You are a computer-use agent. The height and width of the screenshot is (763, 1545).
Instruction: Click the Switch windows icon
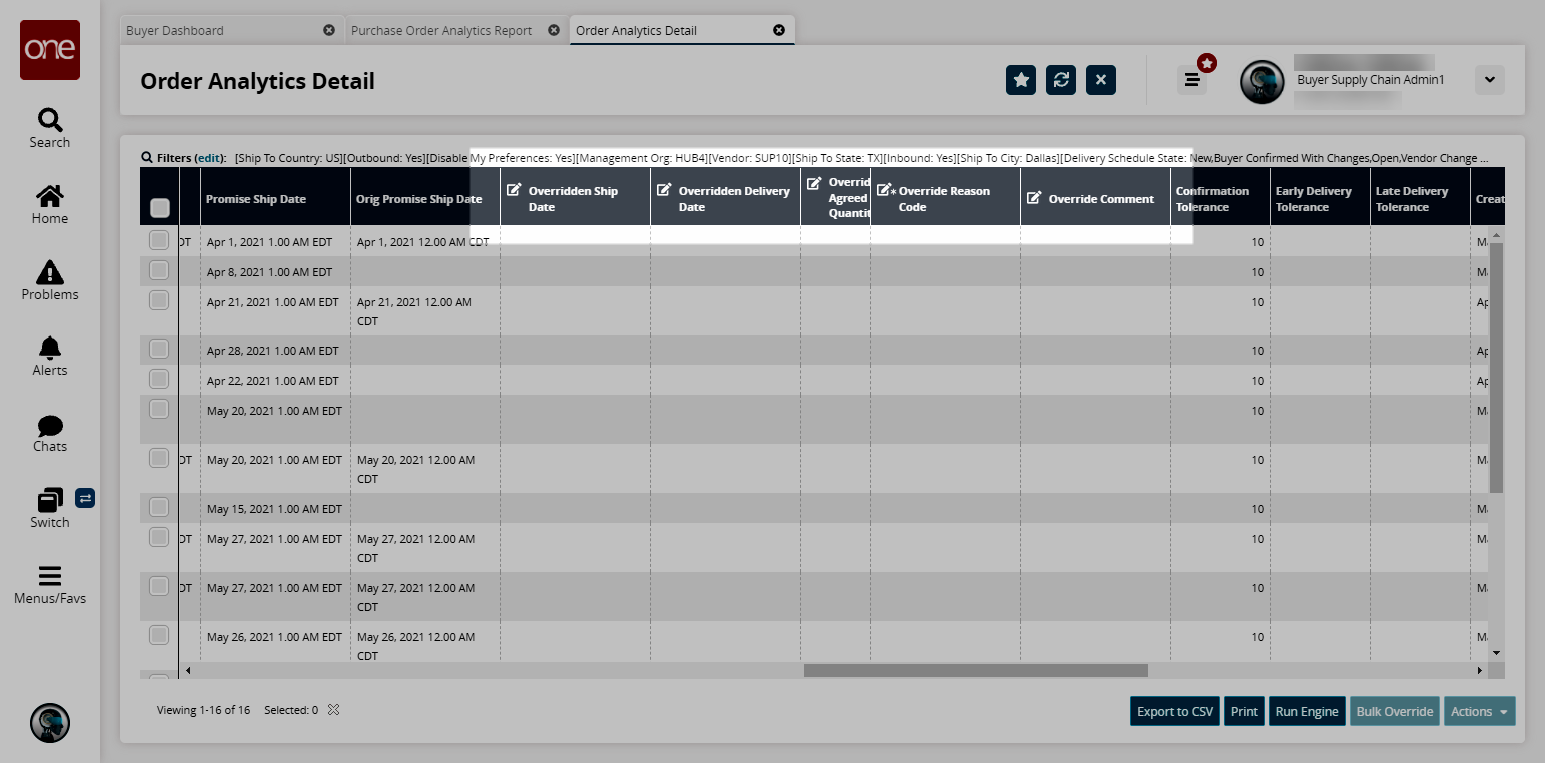pyautogui.click(x=49, y=507)
